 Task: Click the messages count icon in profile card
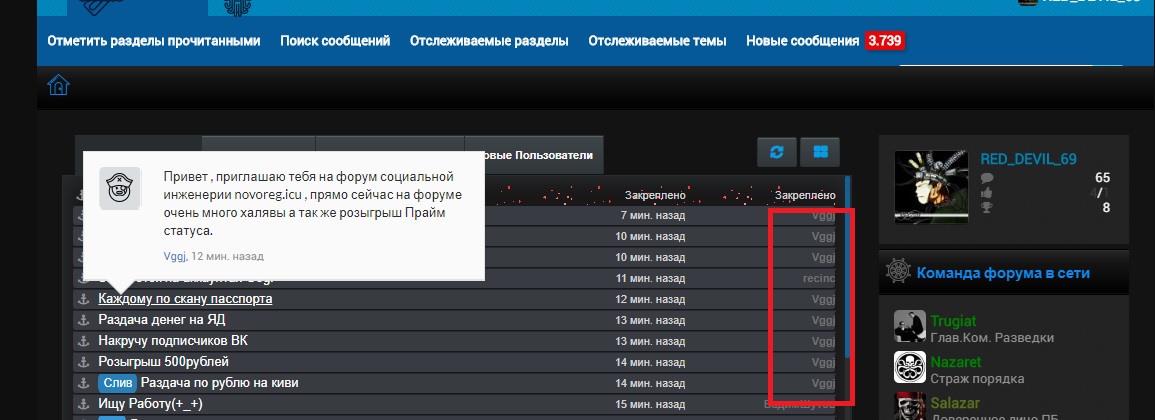coord(987,178)
